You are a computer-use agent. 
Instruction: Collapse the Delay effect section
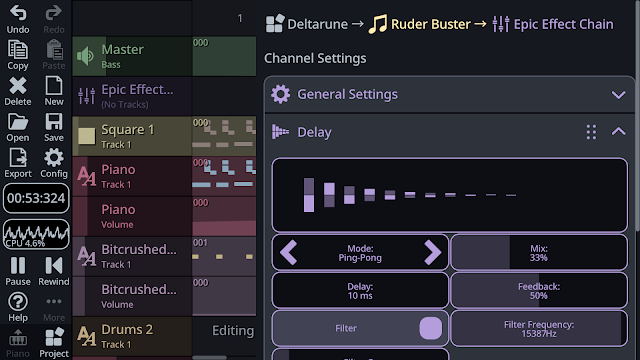[618, 131]
